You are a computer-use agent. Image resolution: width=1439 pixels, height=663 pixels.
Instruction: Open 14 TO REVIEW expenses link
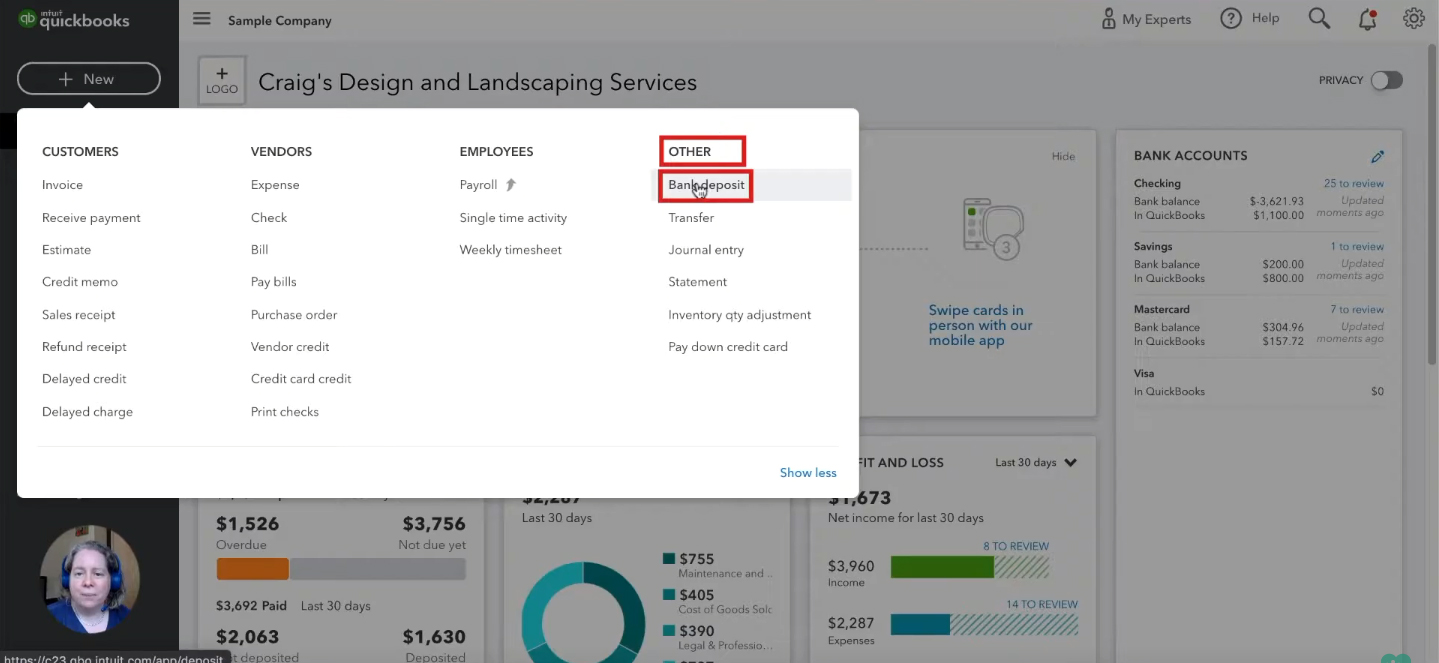[x=1042, y=604]
